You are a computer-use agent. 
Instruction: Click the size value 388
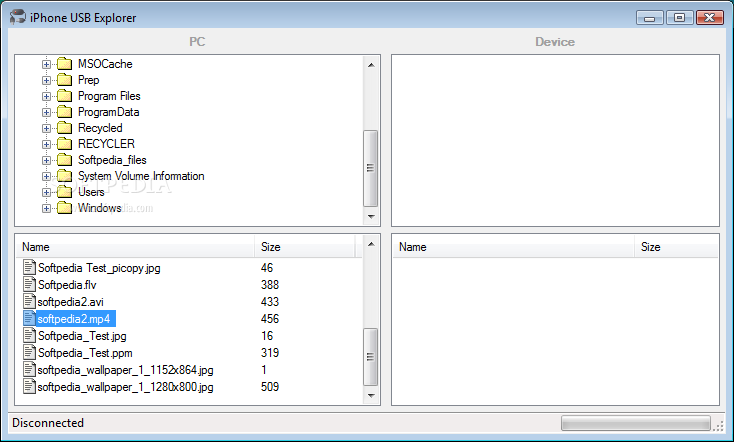[270, 285]
